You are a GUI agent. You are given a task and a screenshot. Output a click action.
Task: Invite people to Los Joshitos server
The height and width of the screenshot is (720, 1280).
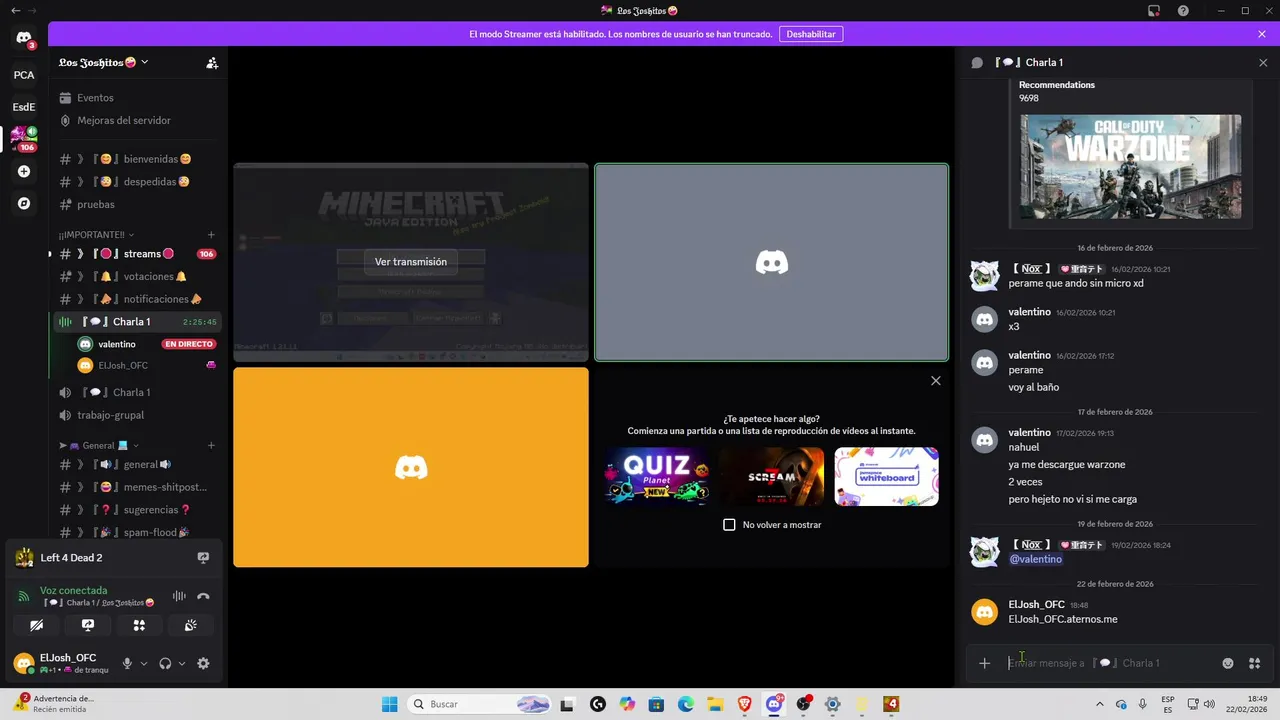(212, 63)
